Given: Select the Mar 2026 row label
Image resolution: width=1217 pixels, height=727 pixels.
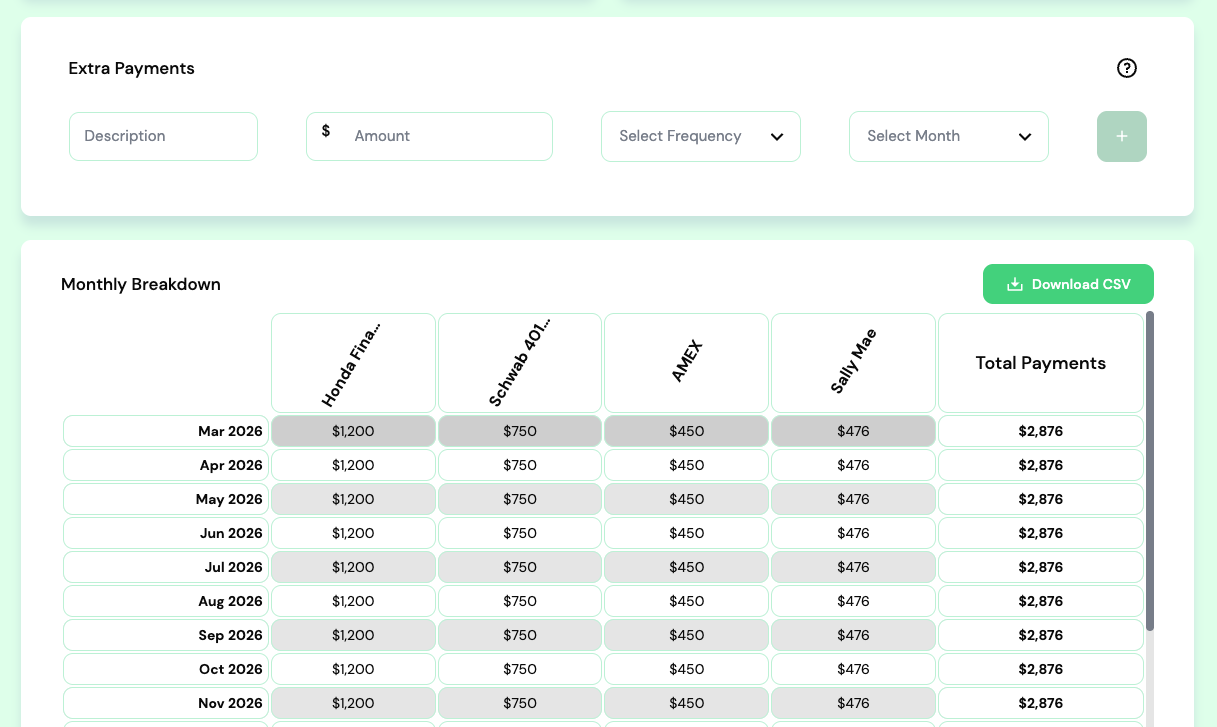Looking at the screenshot, I should 166,431.
